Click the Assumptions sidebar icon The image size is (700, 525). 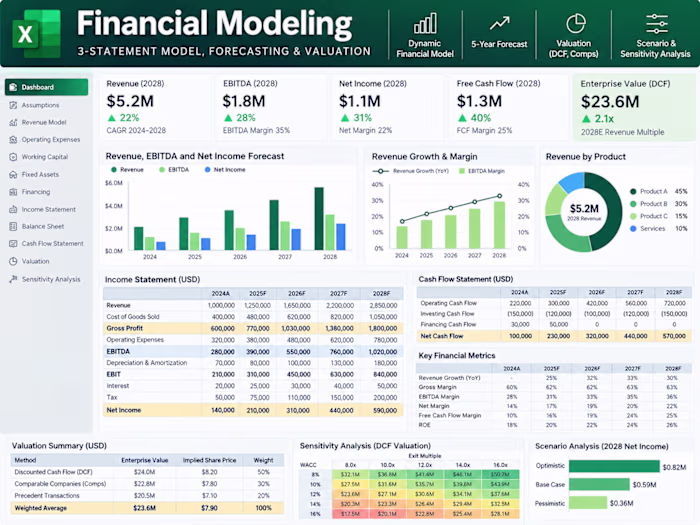(x=13, y=105)
